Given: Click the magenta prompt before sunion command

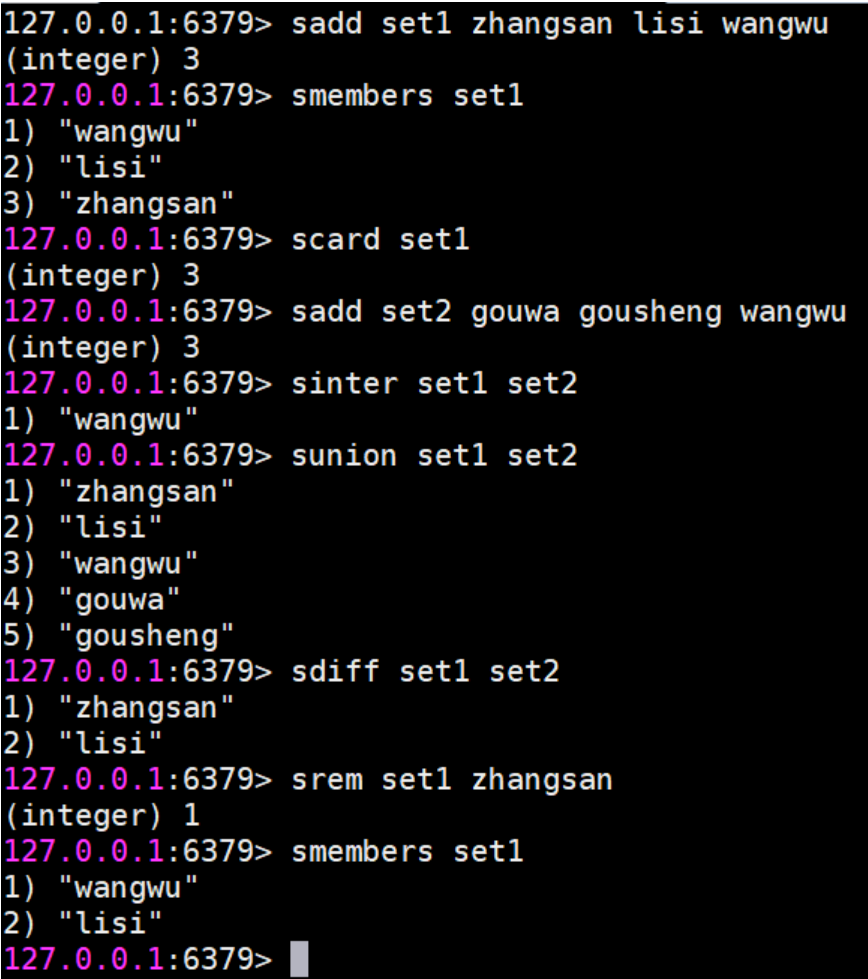Looking at the screenshot, I should 138,456.
